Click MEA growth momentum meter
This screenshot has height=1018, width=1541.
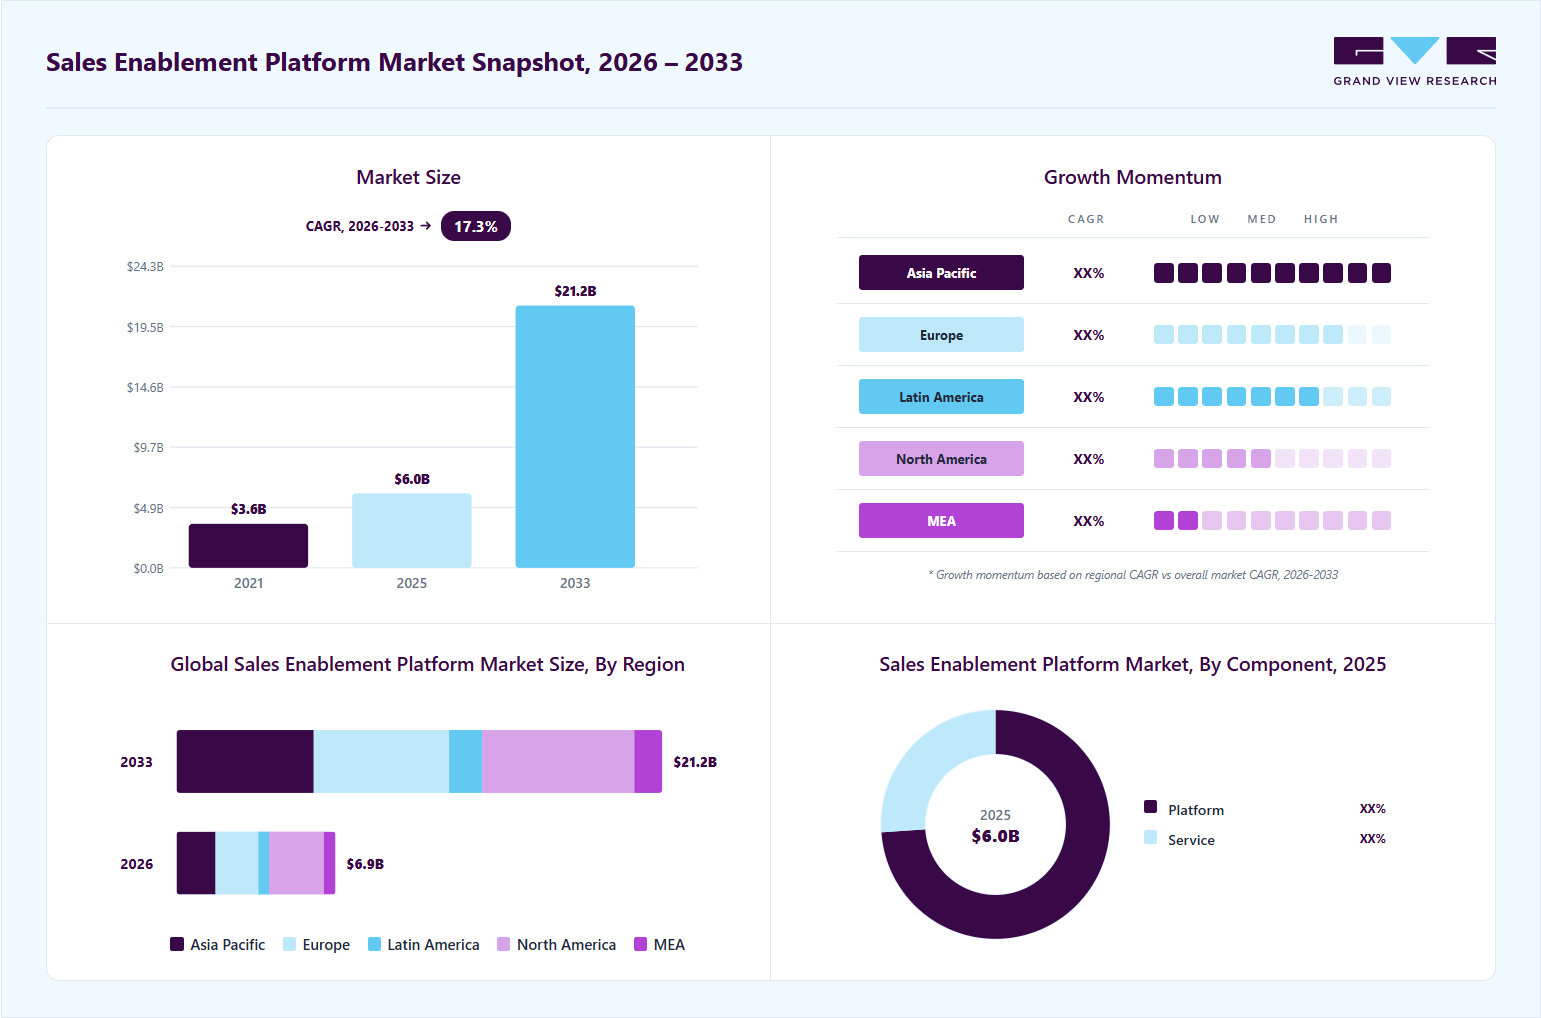(1272, 521)
